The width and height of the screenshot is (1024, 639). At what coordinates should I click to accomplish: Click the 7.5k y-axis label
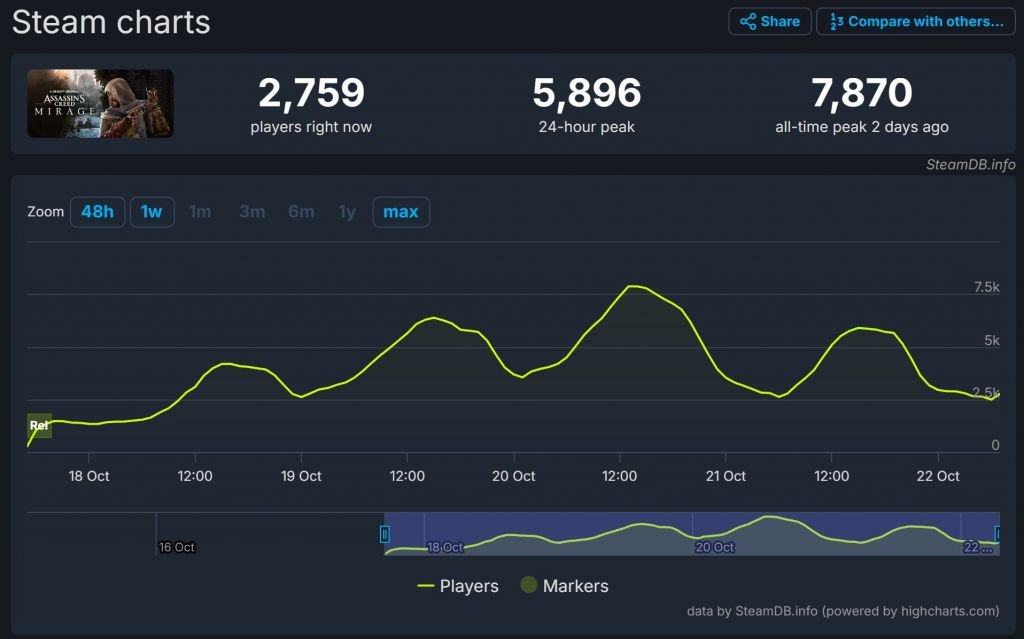986,287
